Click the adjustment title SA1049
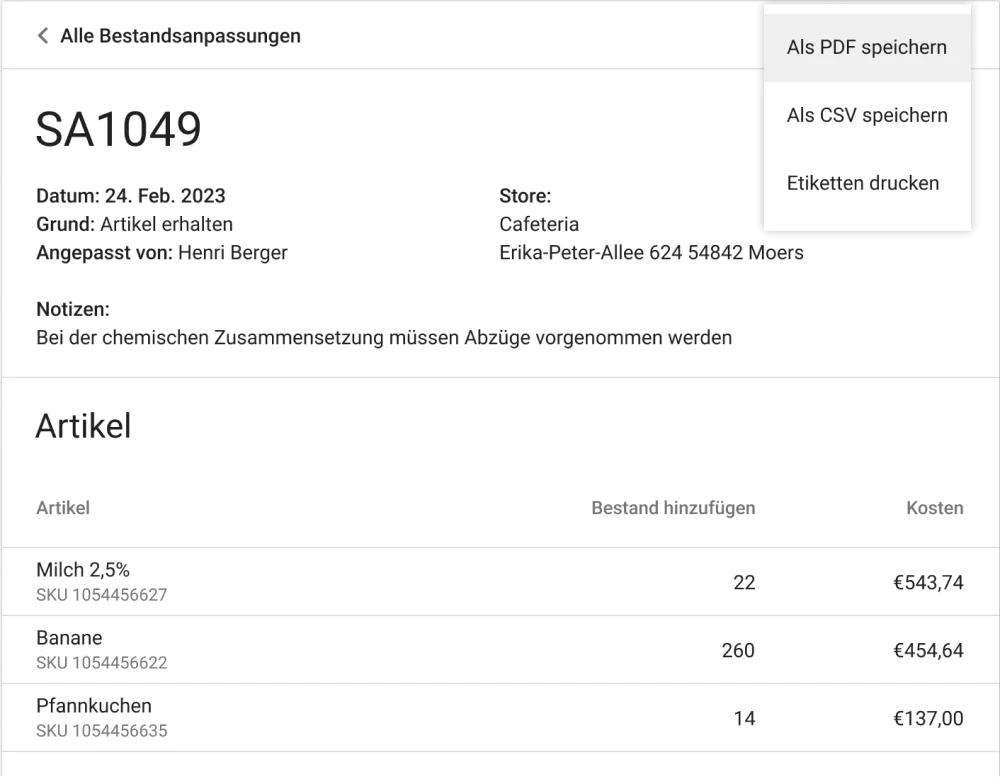Image resolution: width=1000 pixels, height=777 pixels. click(119, 128)
